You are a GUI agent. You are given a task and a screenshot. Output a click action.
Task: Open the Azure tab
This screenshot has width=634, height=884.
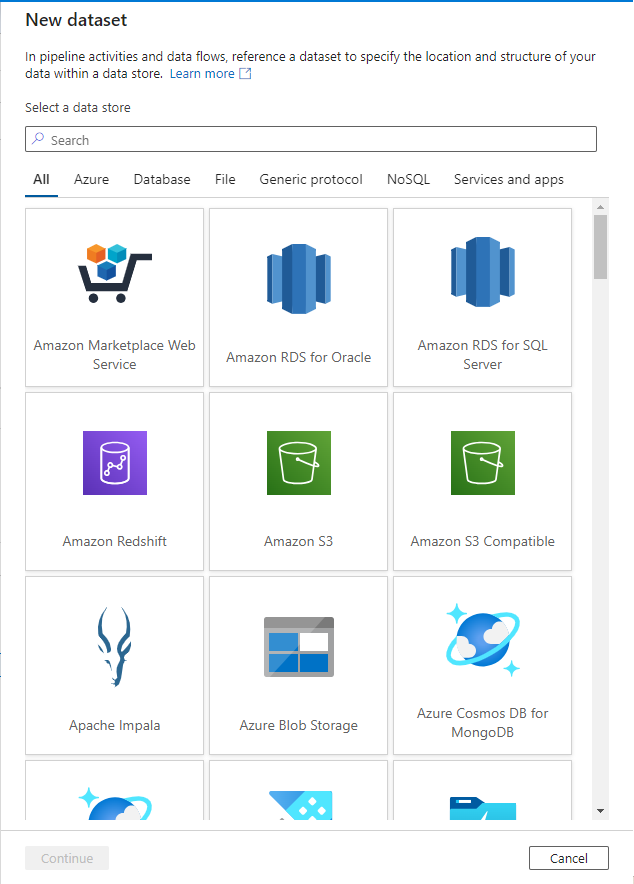coord(91,179)
